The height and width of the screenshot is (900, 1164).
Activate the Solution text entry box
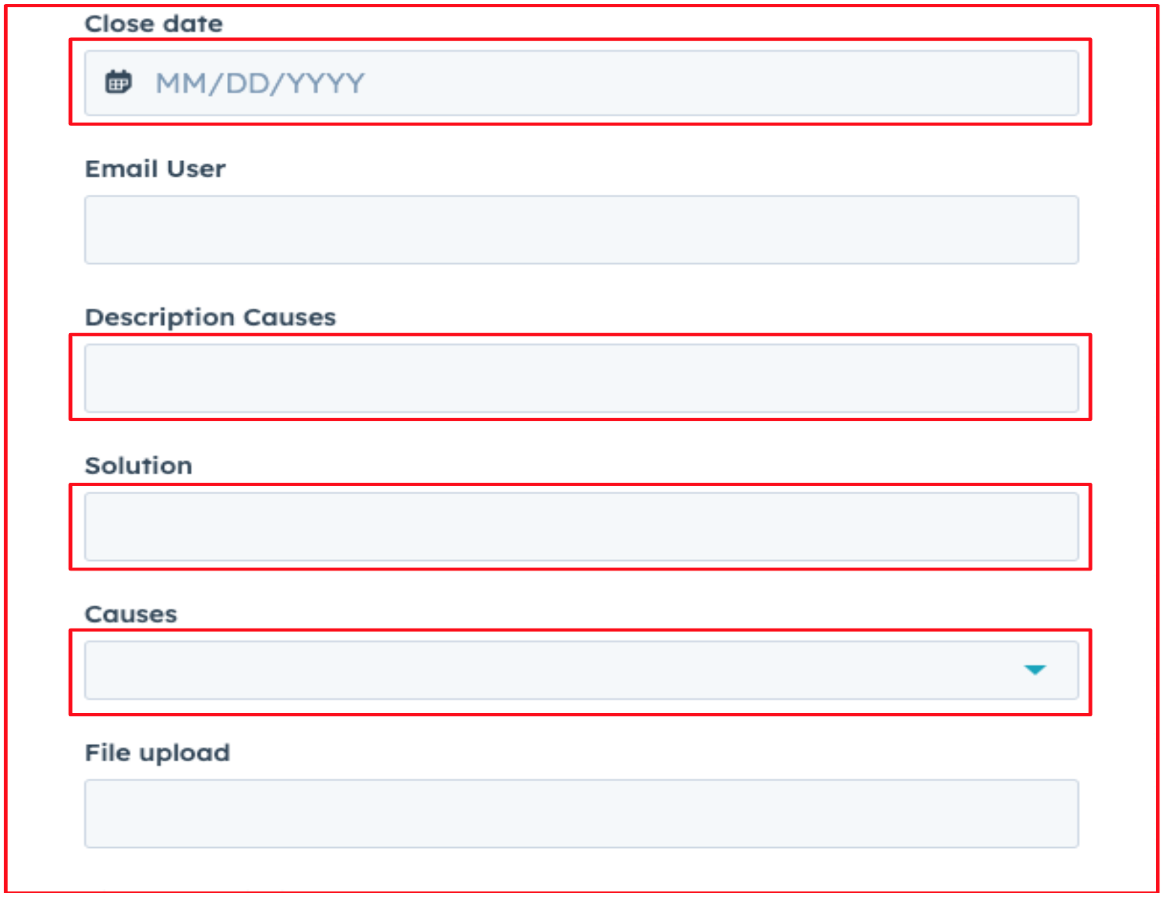coord(581,526)
